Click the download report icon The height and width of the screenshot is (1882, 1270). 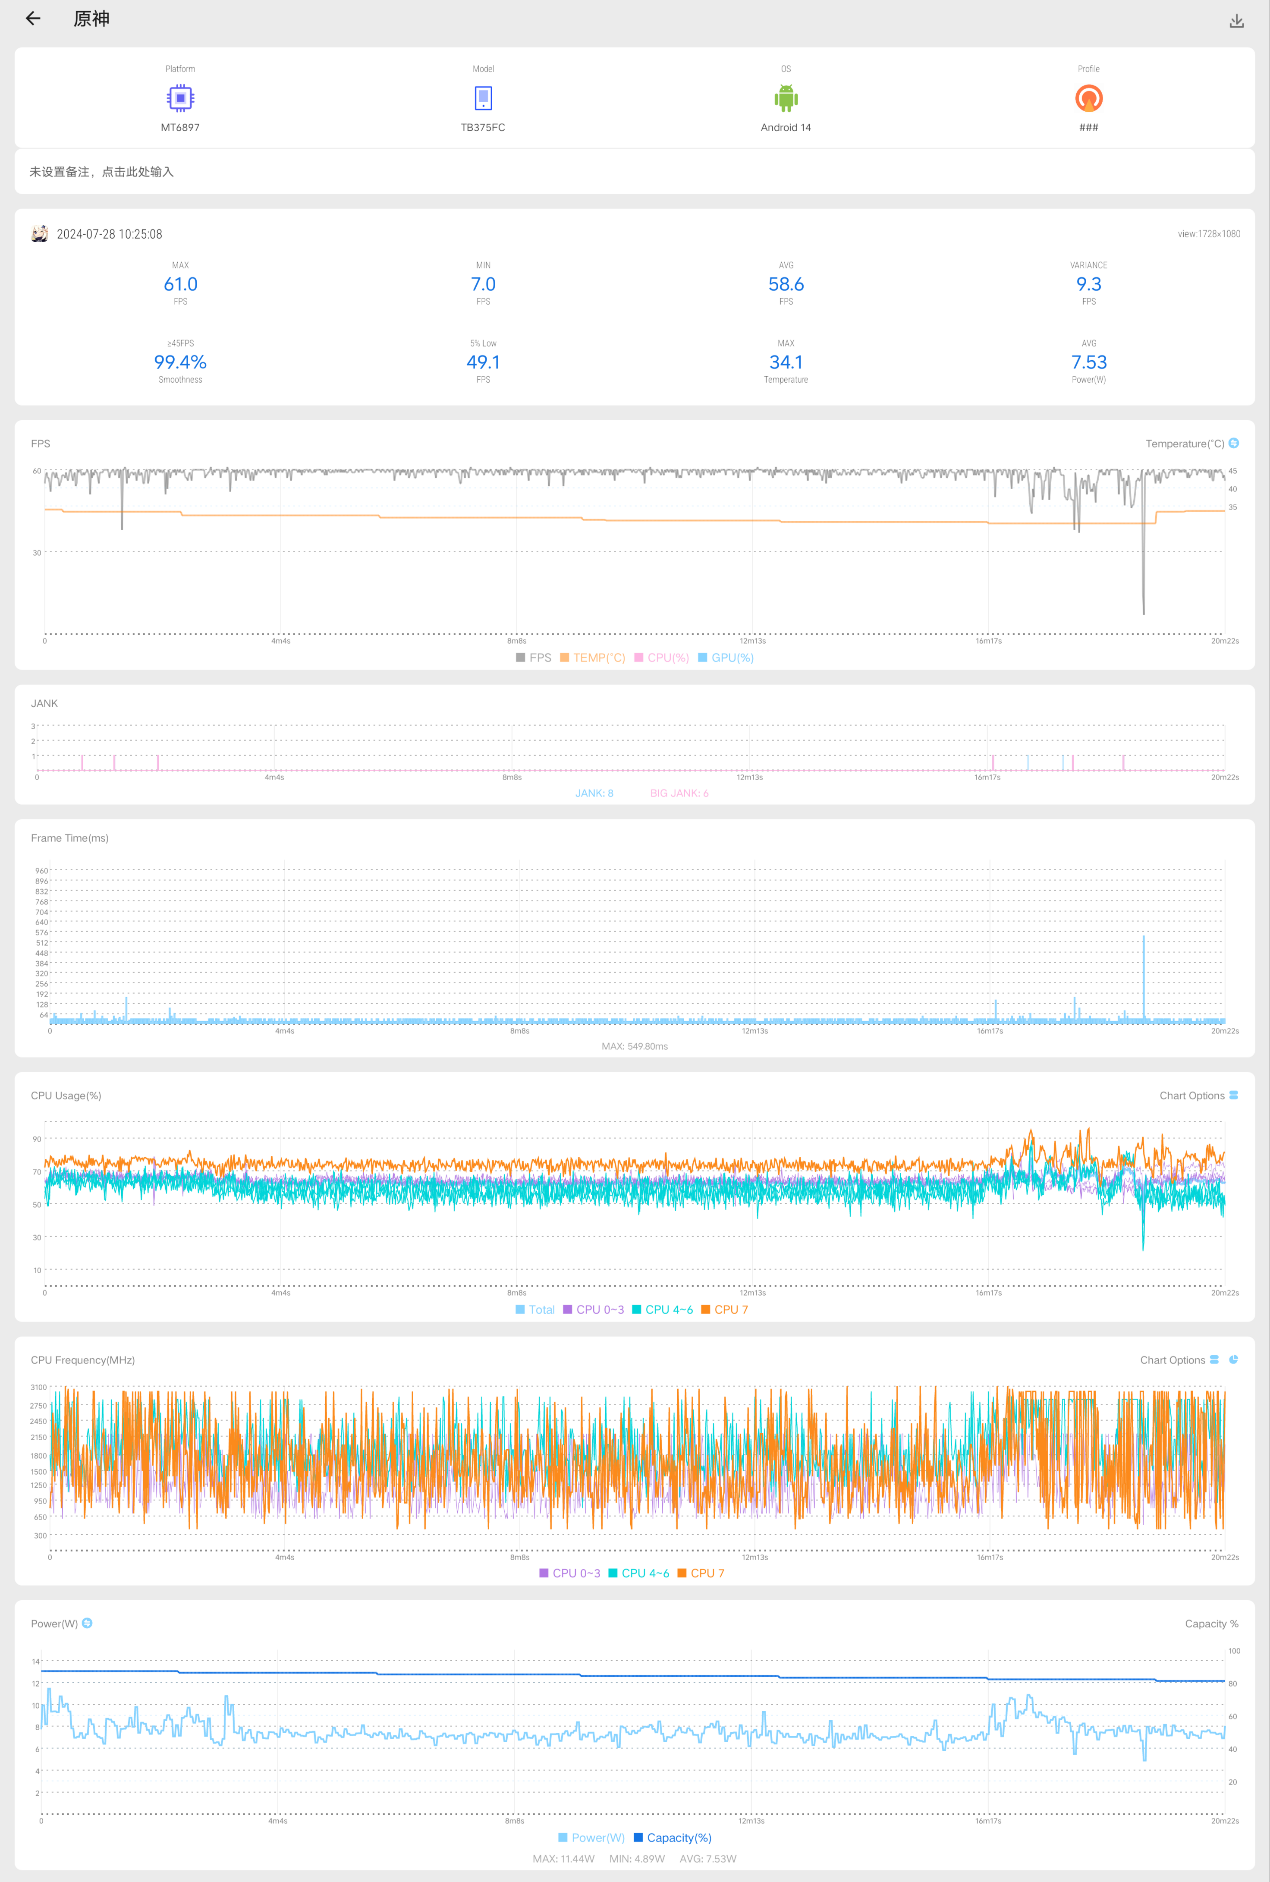click(1237, 21)
